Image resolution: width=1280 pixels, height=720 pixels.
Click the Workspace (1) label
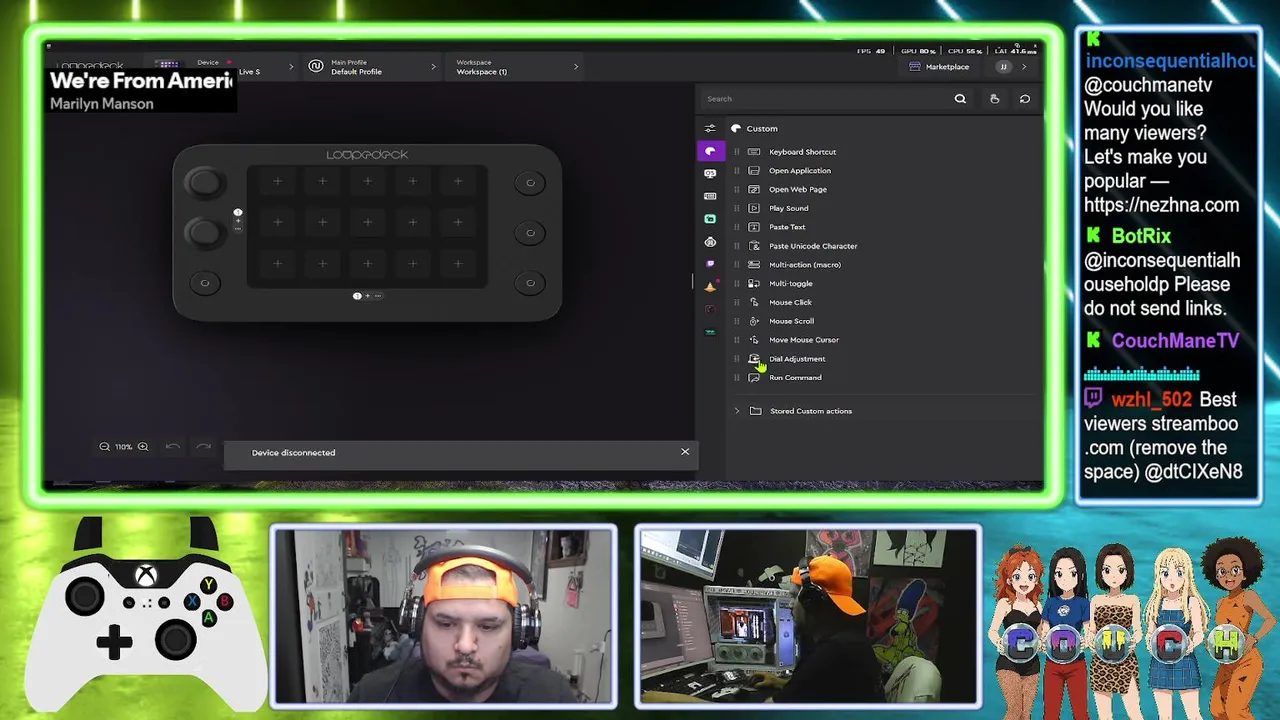click(x=482, y=72)
